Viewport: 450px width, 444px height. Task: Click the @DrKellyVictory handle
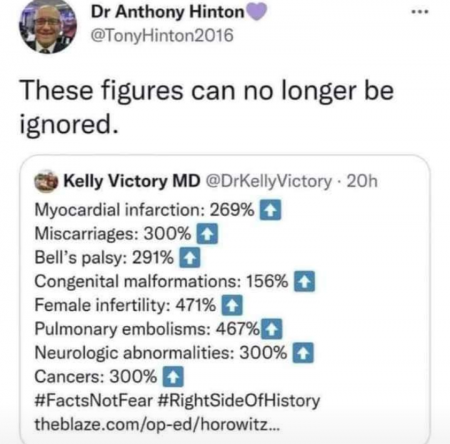point(269,181)
